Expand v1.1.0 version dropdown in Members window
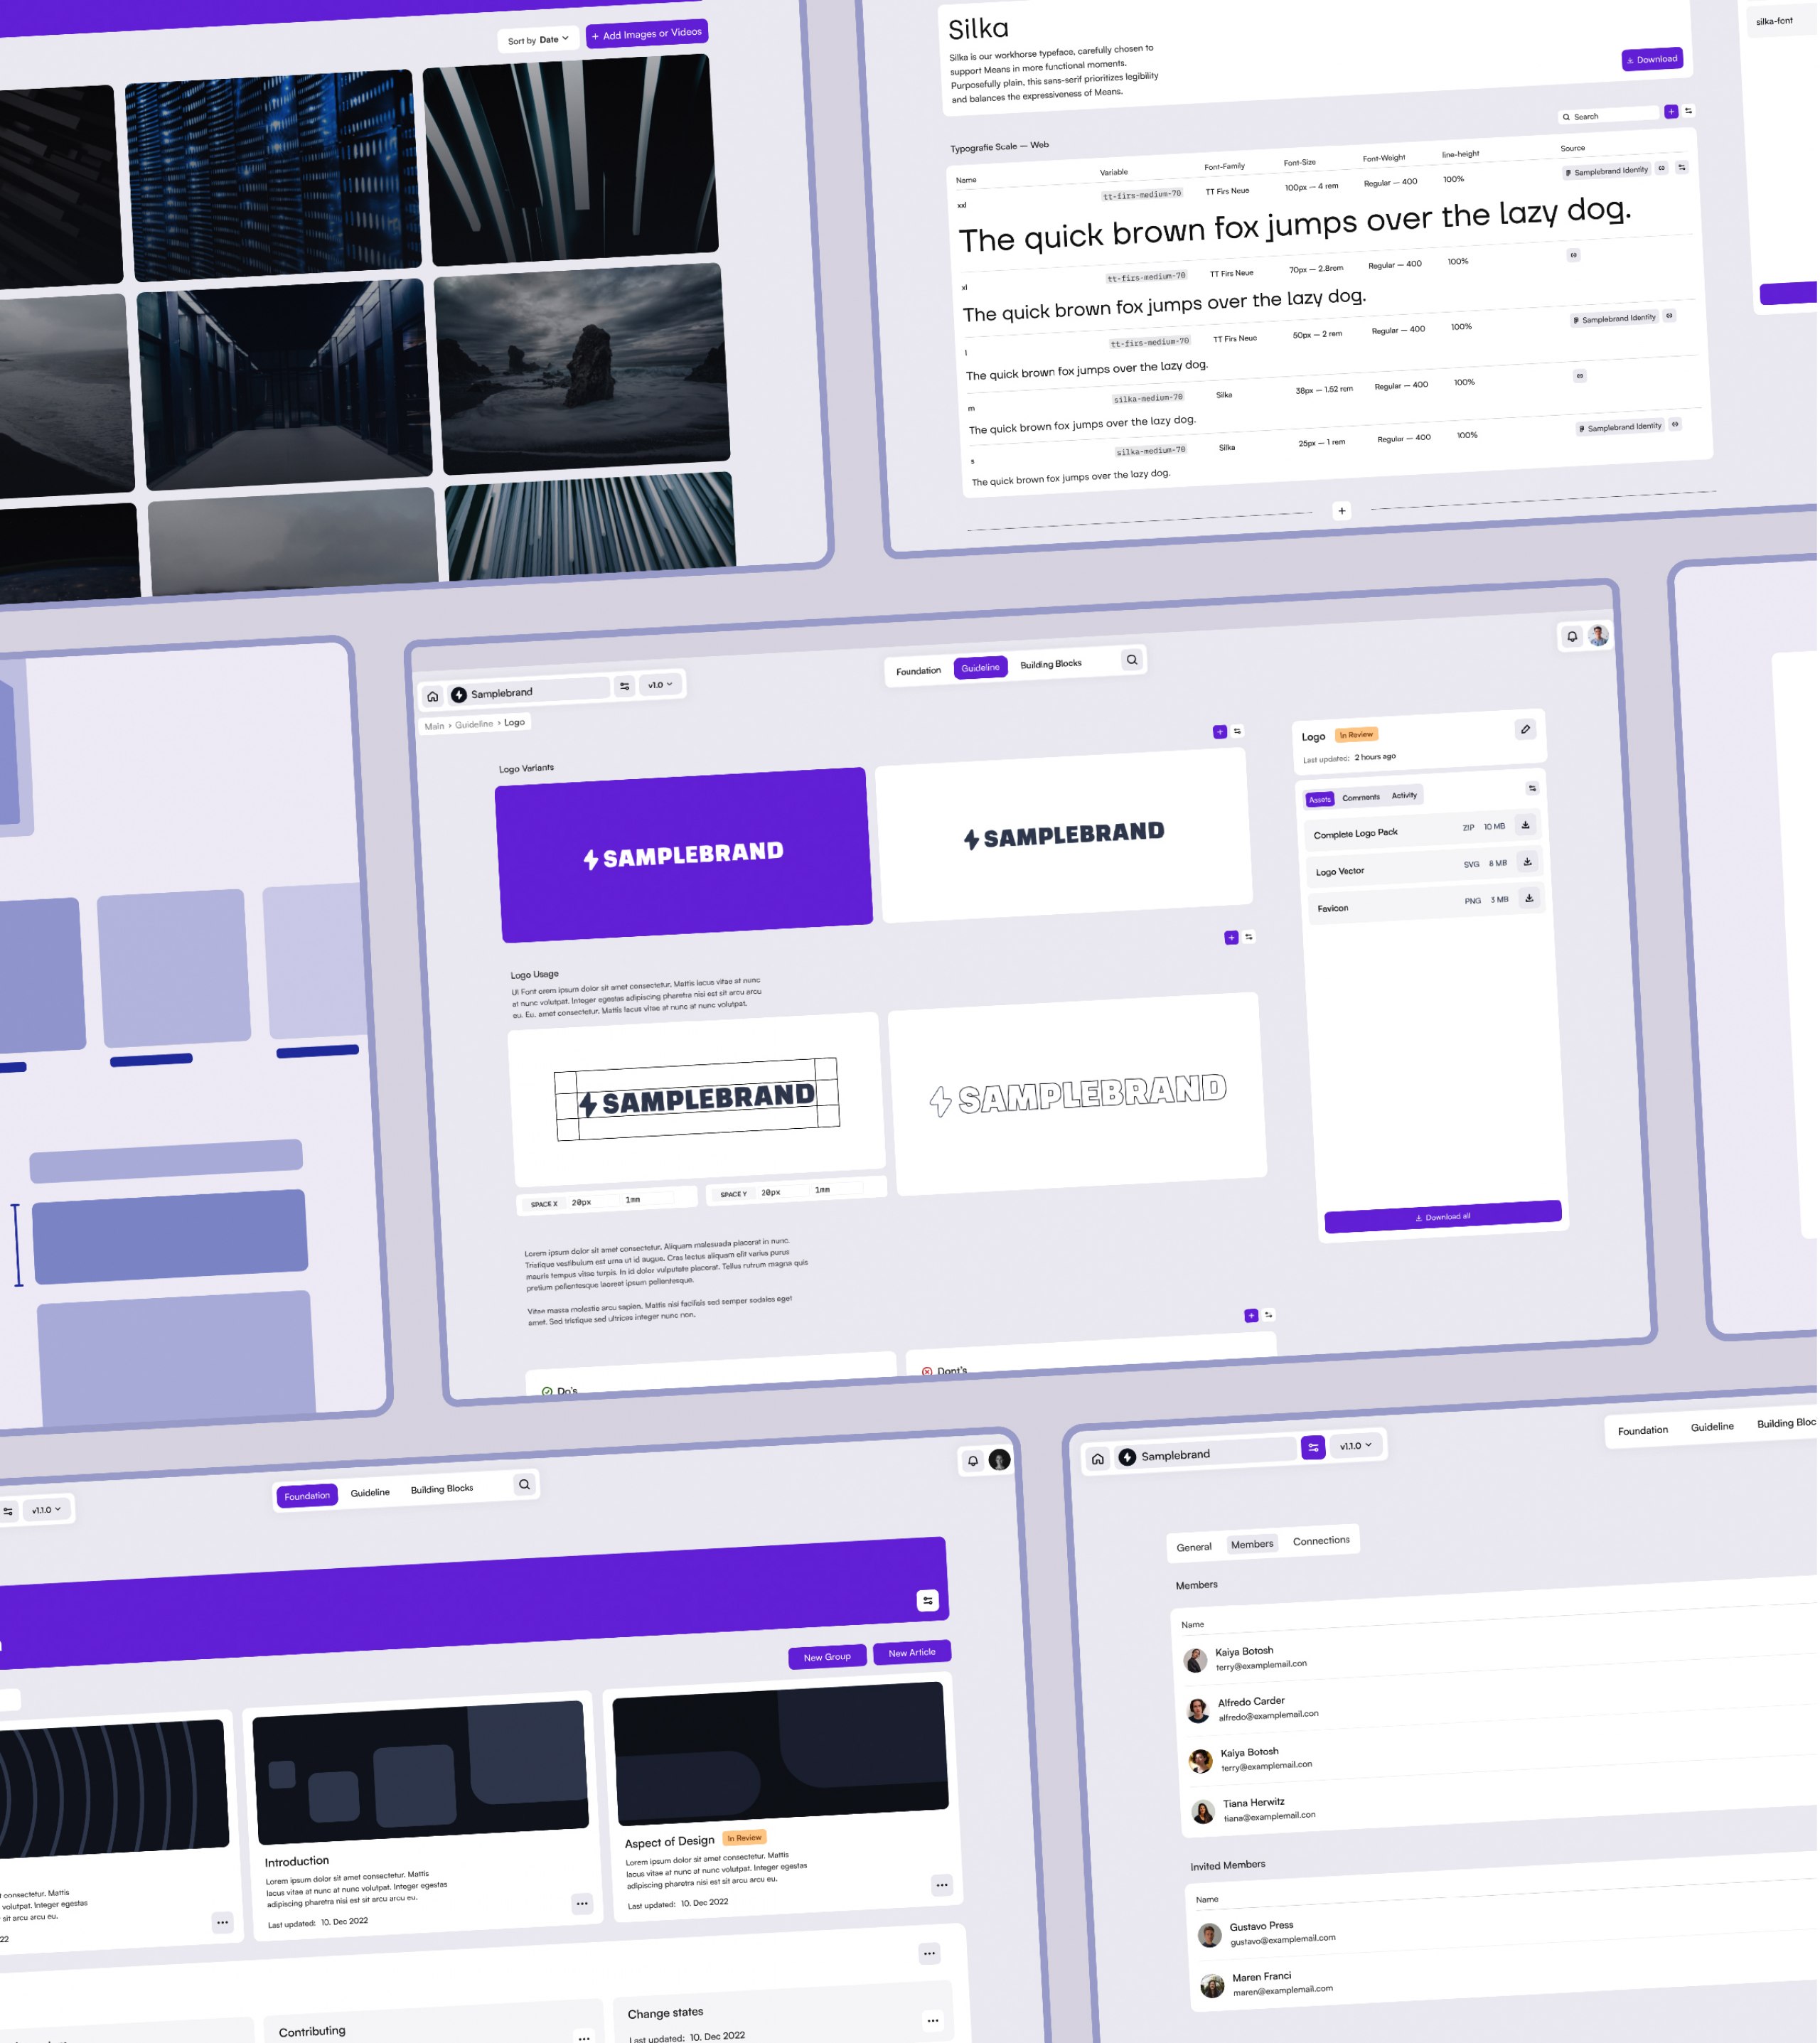 click(1357, 1446)
